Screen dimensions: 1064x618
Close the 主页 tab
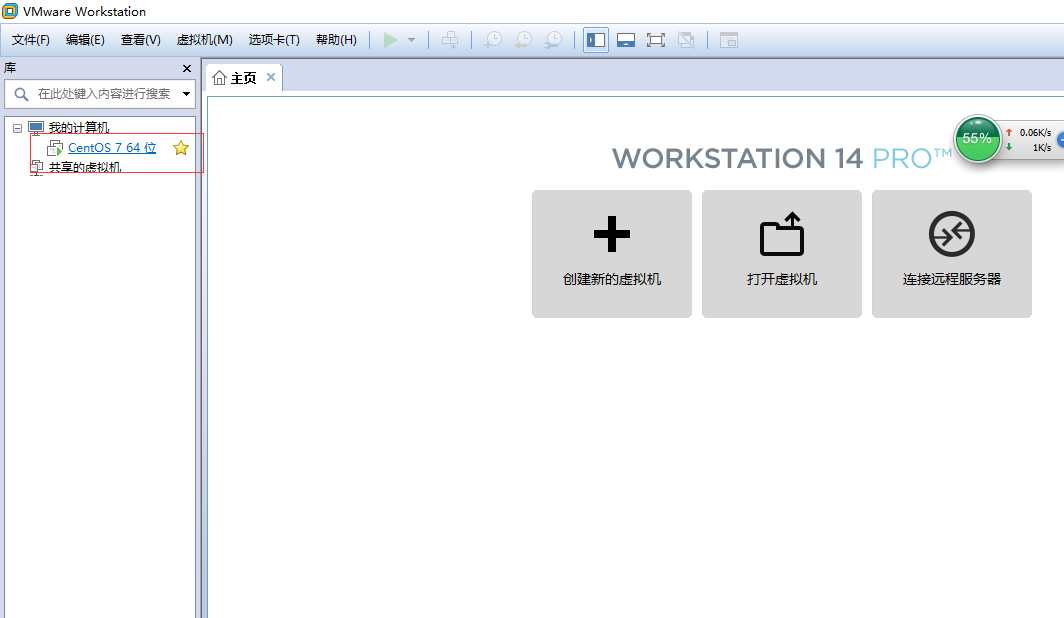click(x=271, y=77)
